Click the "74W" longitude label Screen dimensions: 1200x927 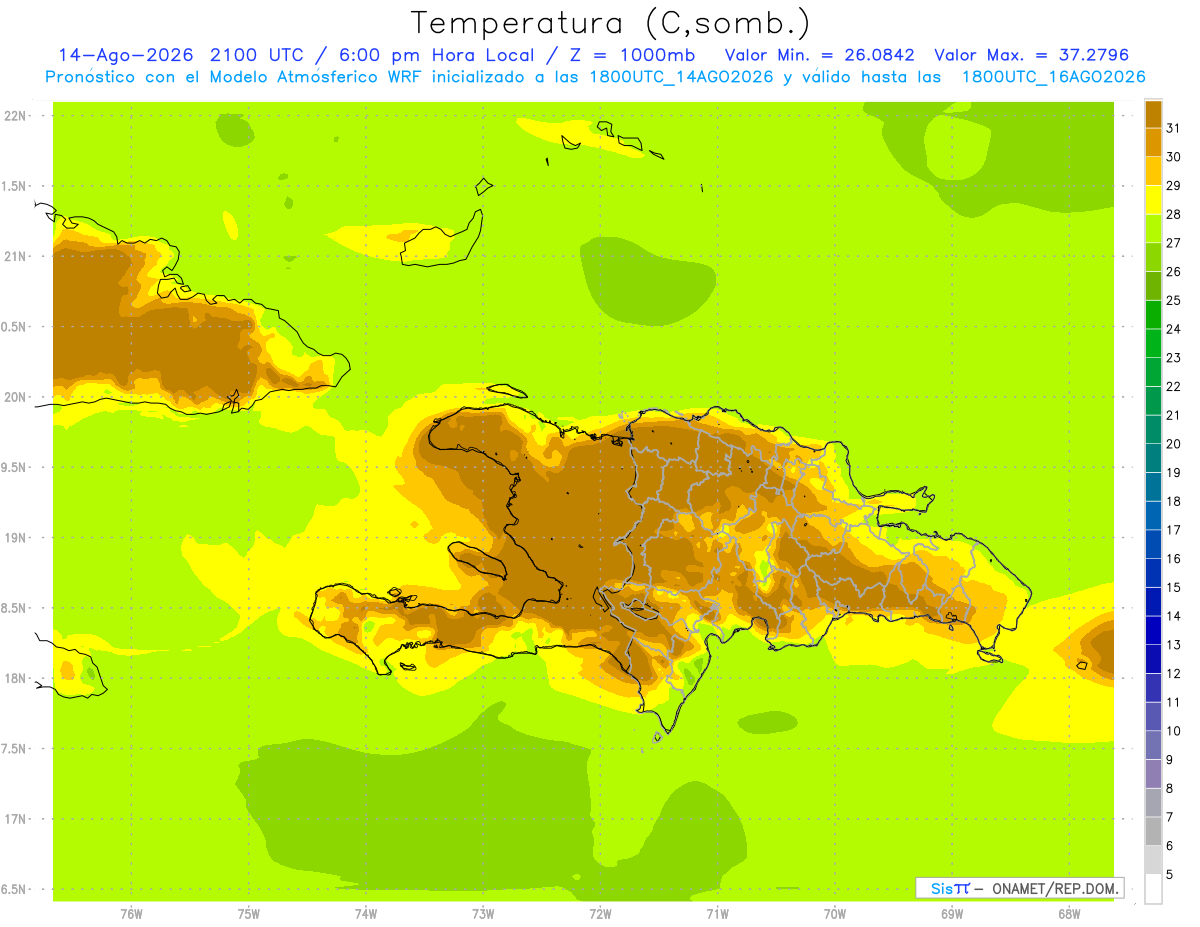tap(366, 914)
